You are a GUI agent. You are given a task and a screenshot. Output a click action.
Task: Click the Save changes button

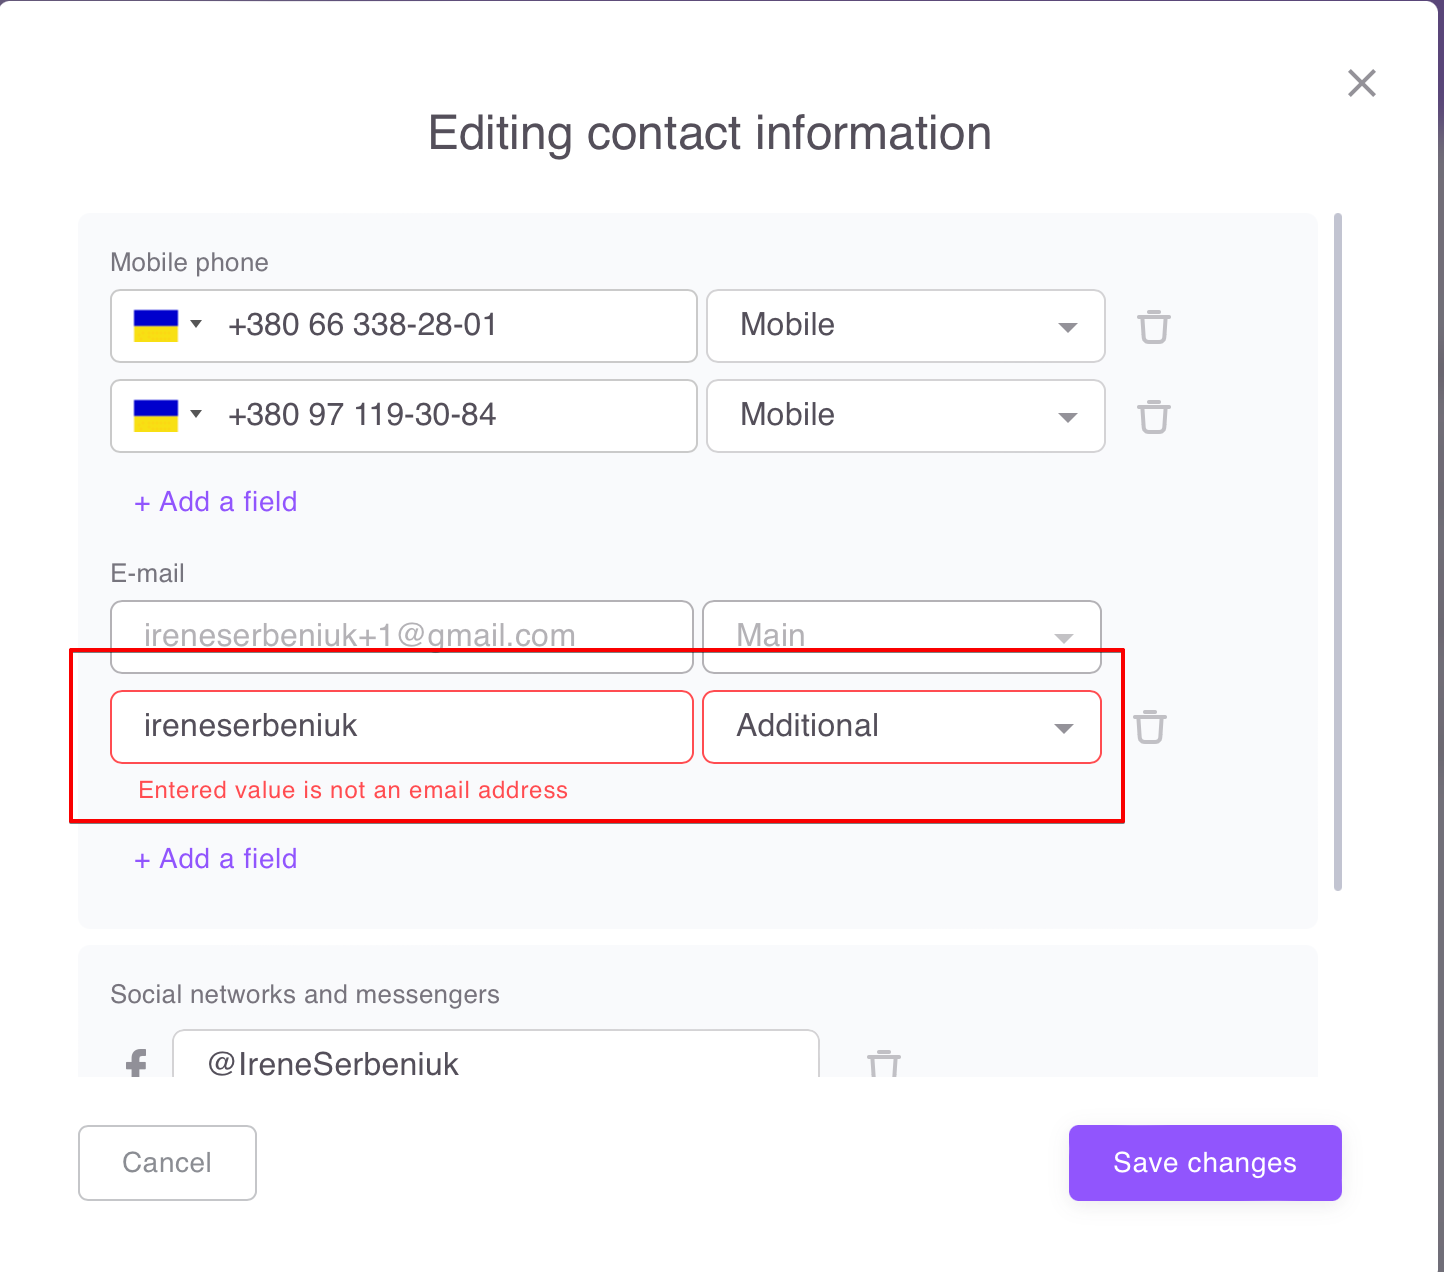[x=1204, y=1163]
